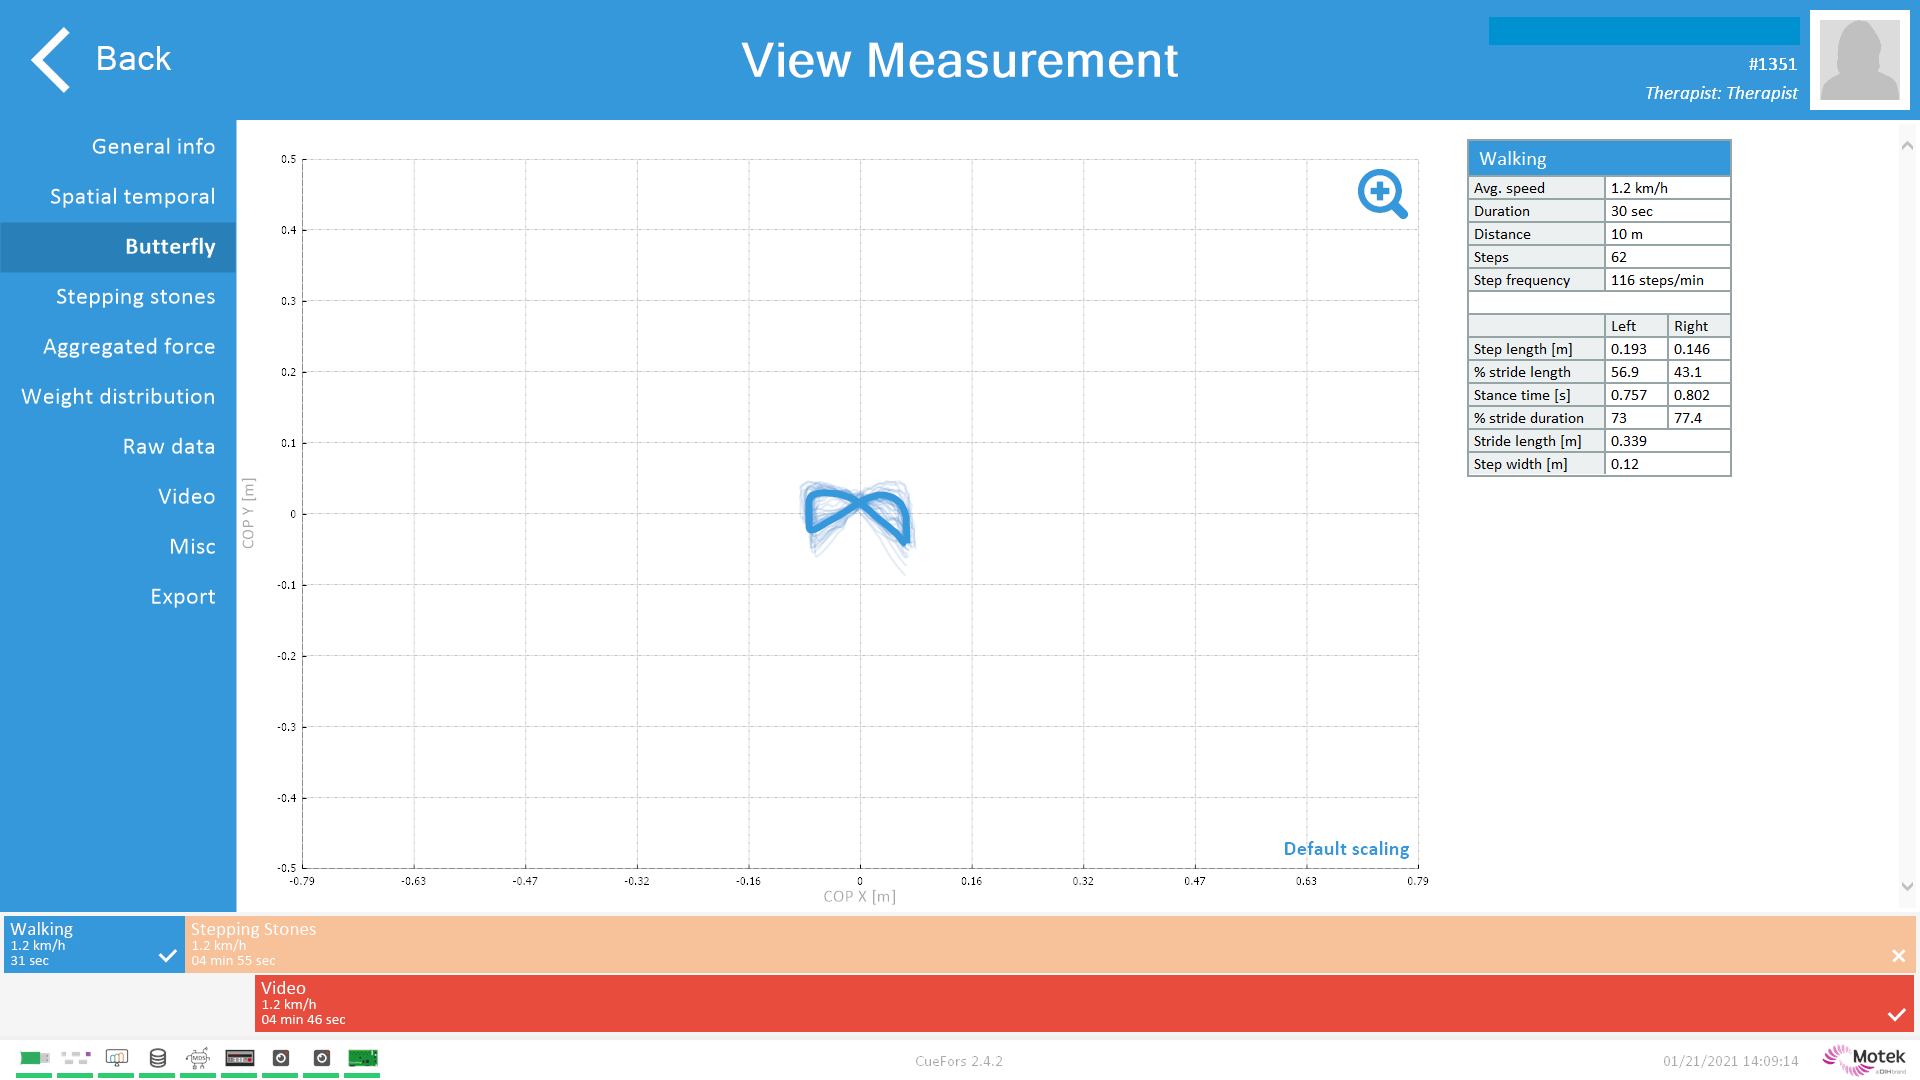Screen dimensions: 1920x1080
Task: Click the treadmill controller status icon
Action: [240, 1058]
